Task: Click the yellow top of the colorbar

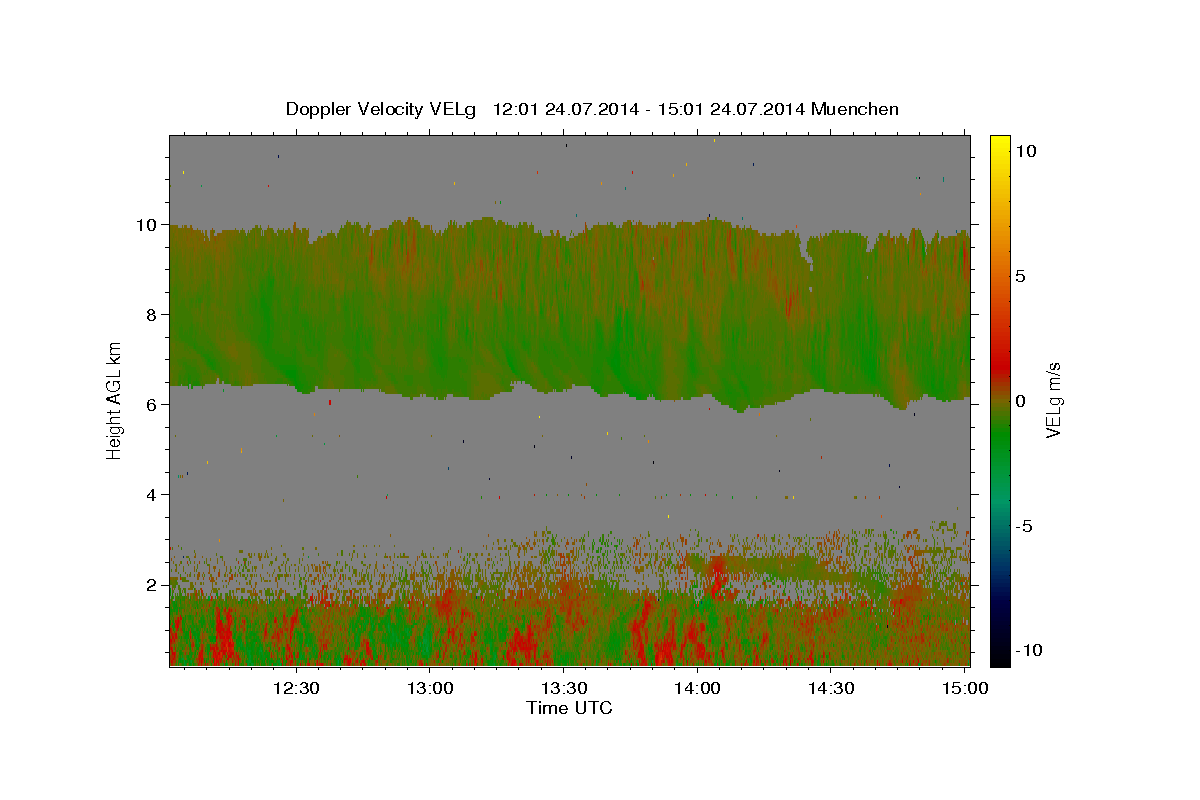Action: tap(999, 145)
